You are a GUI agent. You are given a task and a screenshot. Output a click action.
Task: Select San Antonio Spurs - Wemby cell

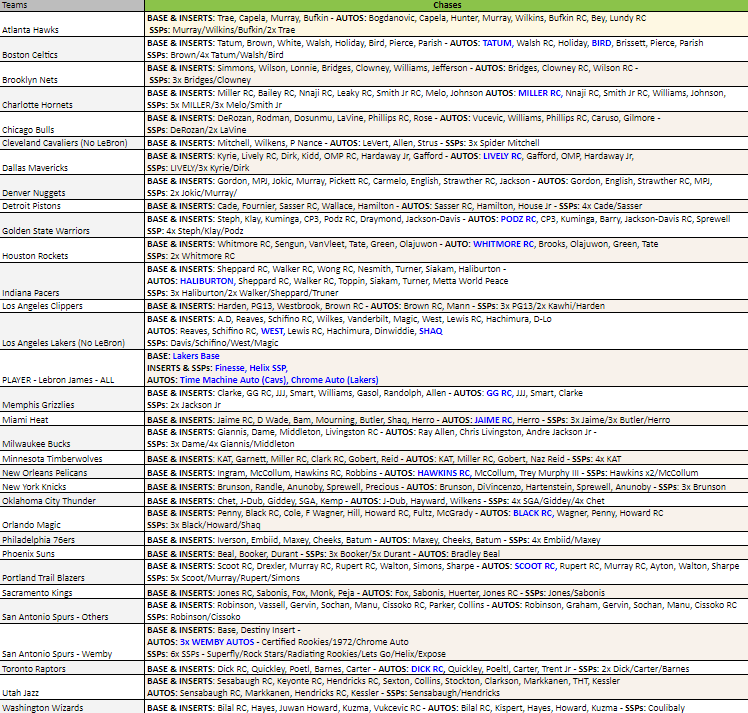(x=60, y=653)
